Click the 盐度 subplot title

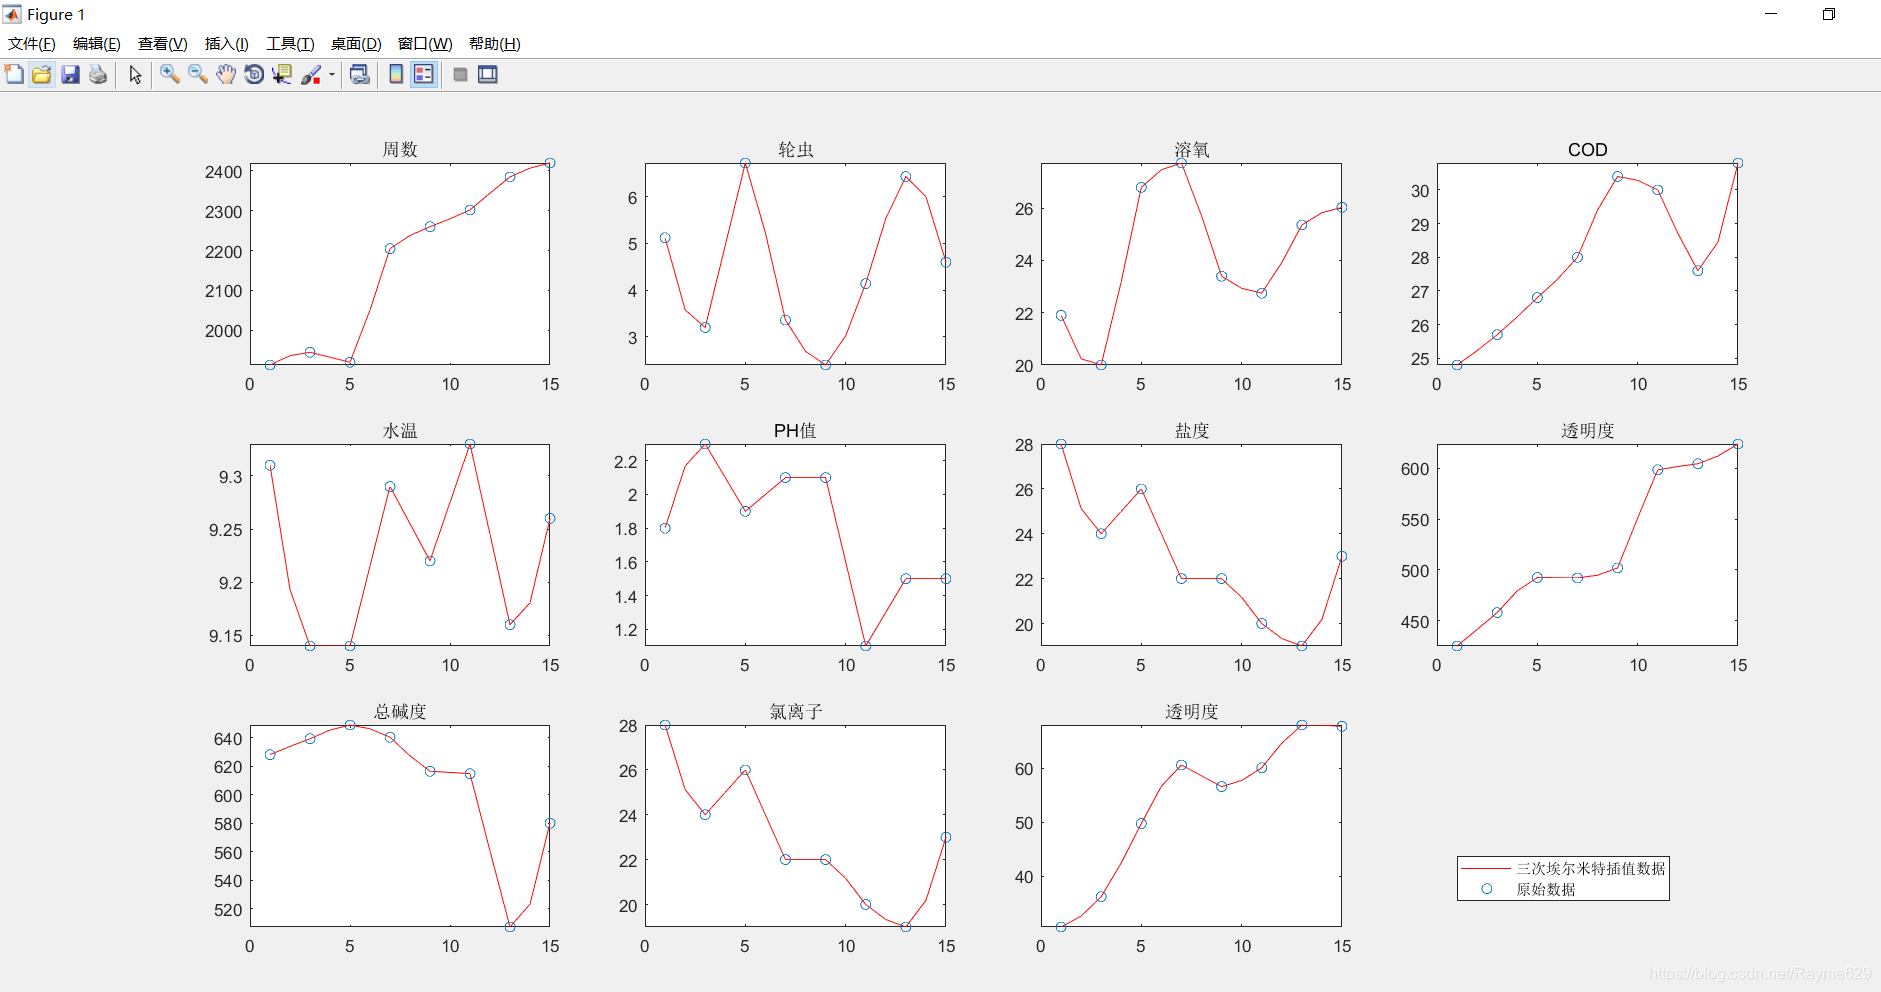coord(1192,431)
